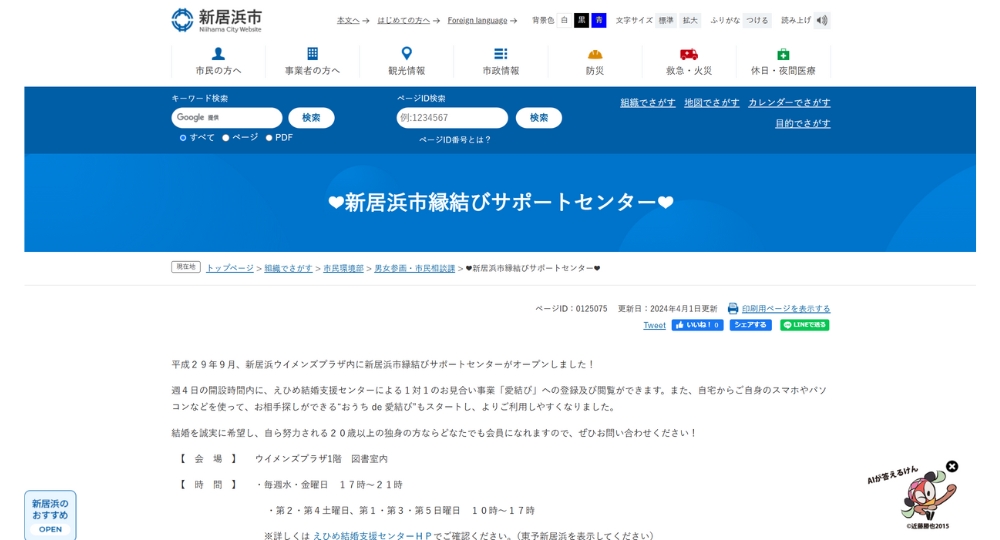Screen dimensions: 1000x540
Task: Open ページID番号とは？ help link
Action: coord(455,140)
